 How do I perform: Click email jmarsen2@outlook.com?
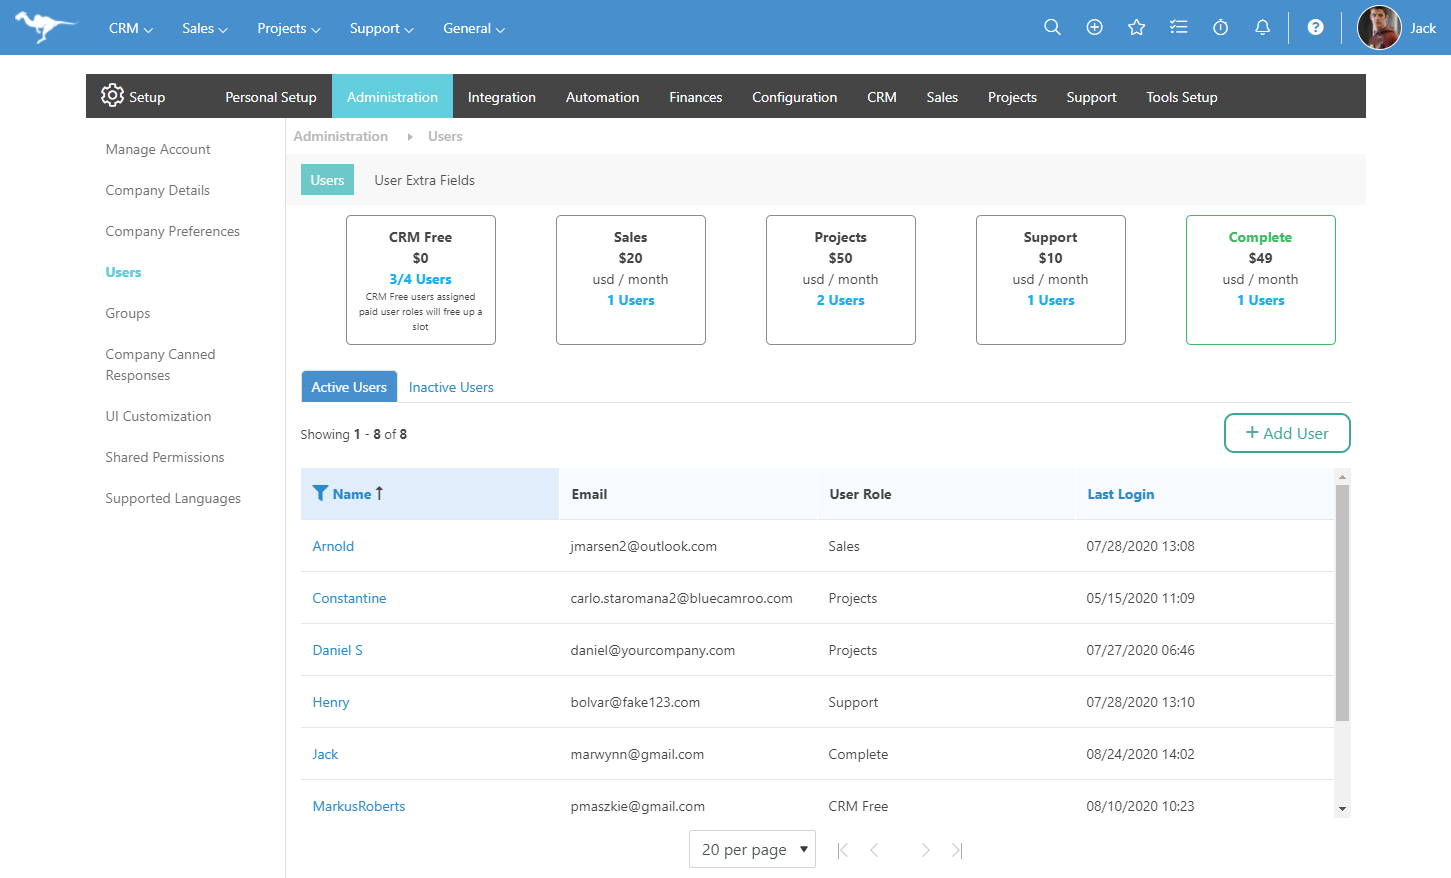[x=643, y=546]
